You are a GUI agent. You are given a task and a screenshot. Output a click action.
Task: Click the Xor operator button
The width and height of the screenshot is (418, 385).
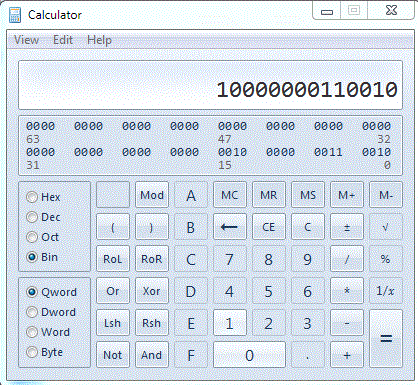pos(152,291)
